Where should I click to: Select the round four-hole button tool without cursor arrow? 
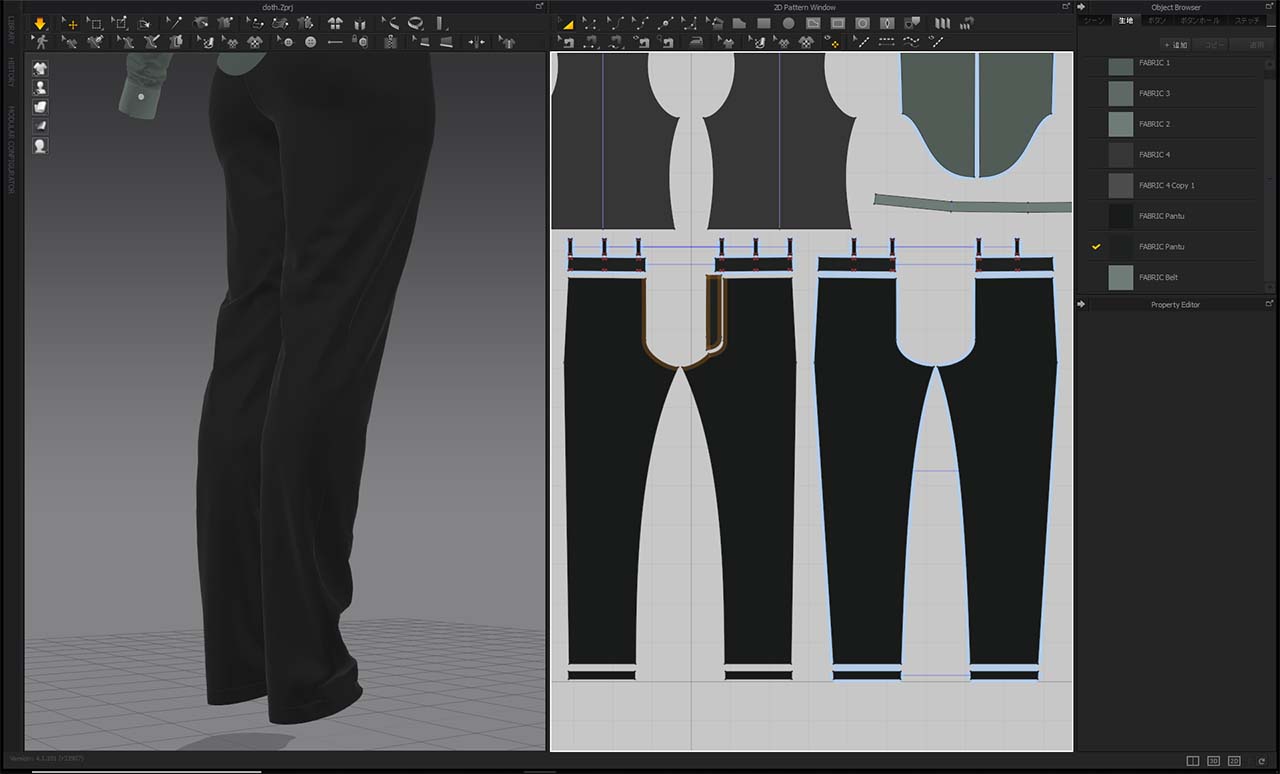pos(310,41)
